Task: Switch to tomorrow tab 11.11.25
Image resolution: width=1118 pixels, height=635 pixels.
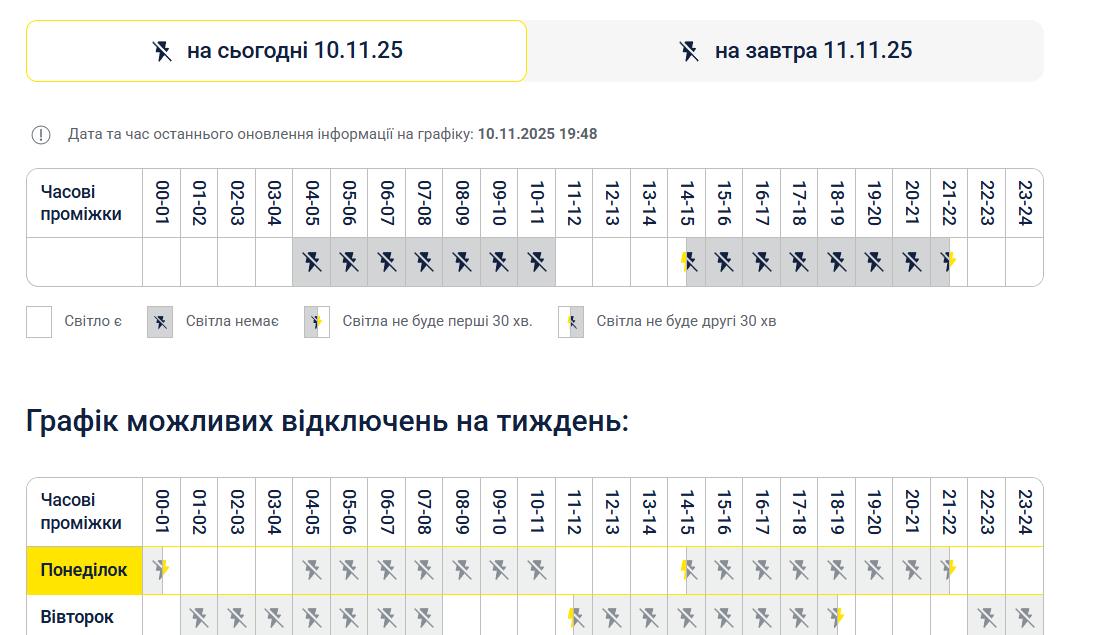Action: (x=786, y=51)
